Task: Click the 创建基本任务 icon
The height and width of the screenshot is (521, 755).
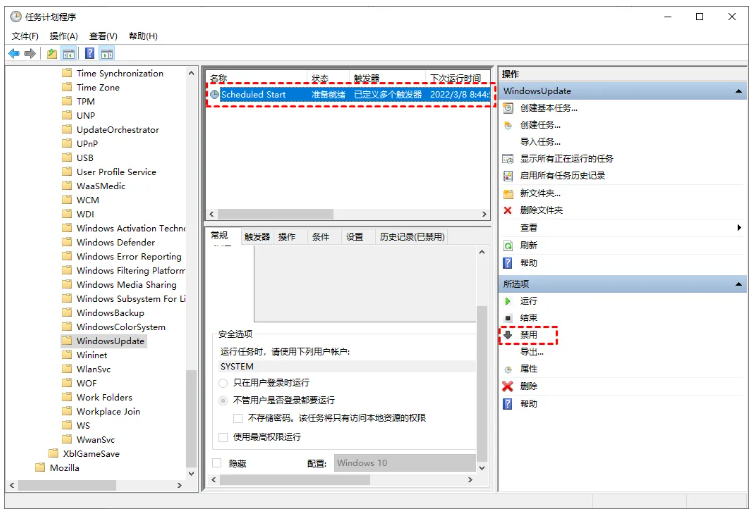Action: pyautogui.click(x=508, y=108)
